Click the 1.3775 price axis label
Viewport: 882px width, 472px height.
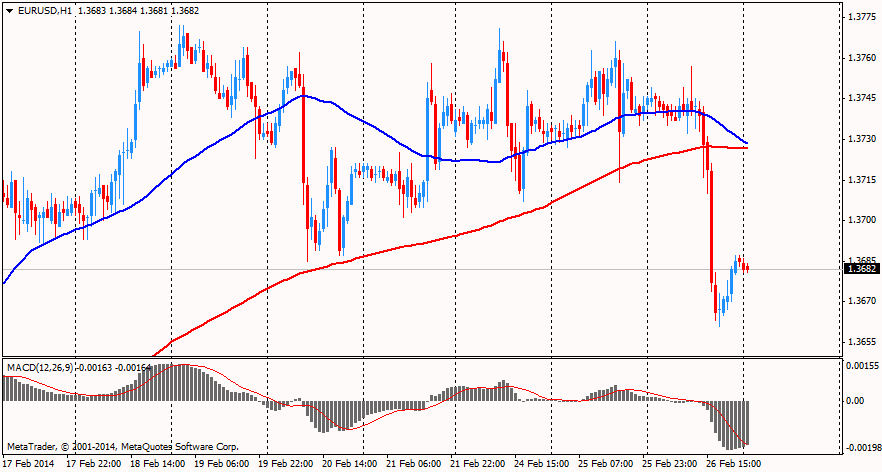coord(863,17)
